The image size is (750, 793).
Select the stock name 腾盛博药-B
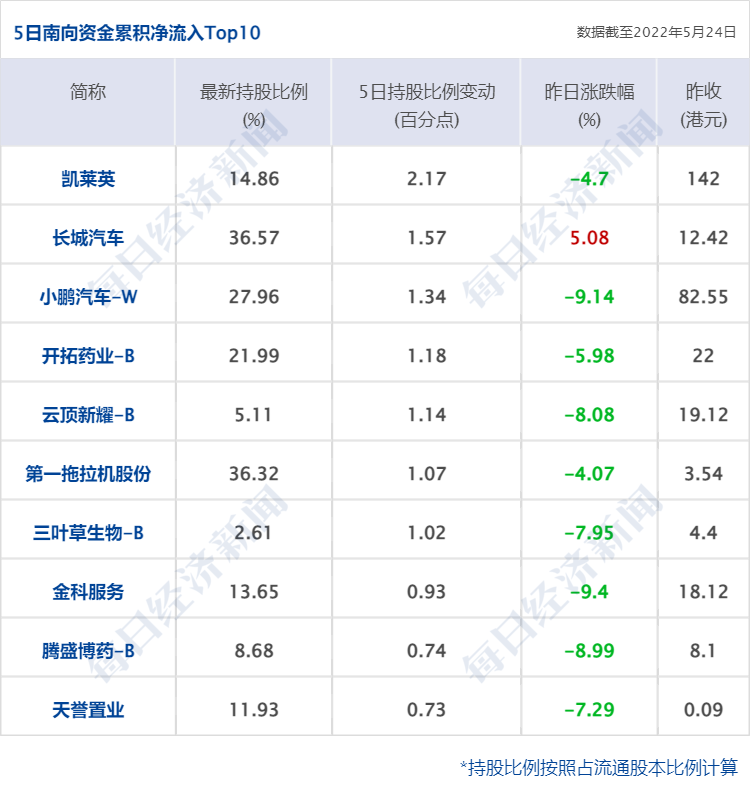pyautogui.click(x=89, y=651)
